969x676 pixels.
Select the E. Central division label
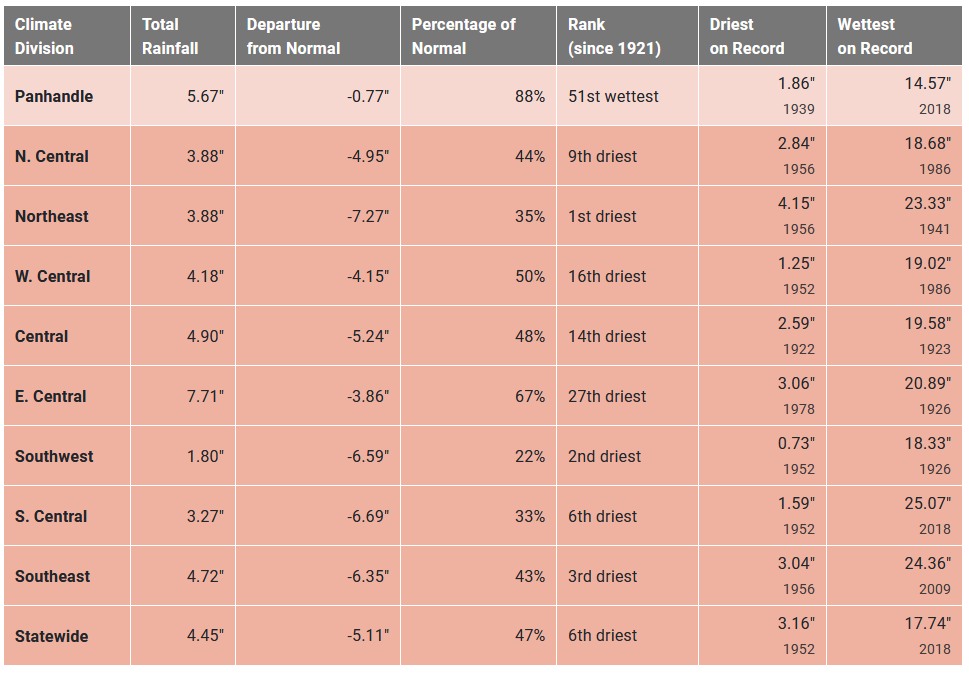click(51, 396)
